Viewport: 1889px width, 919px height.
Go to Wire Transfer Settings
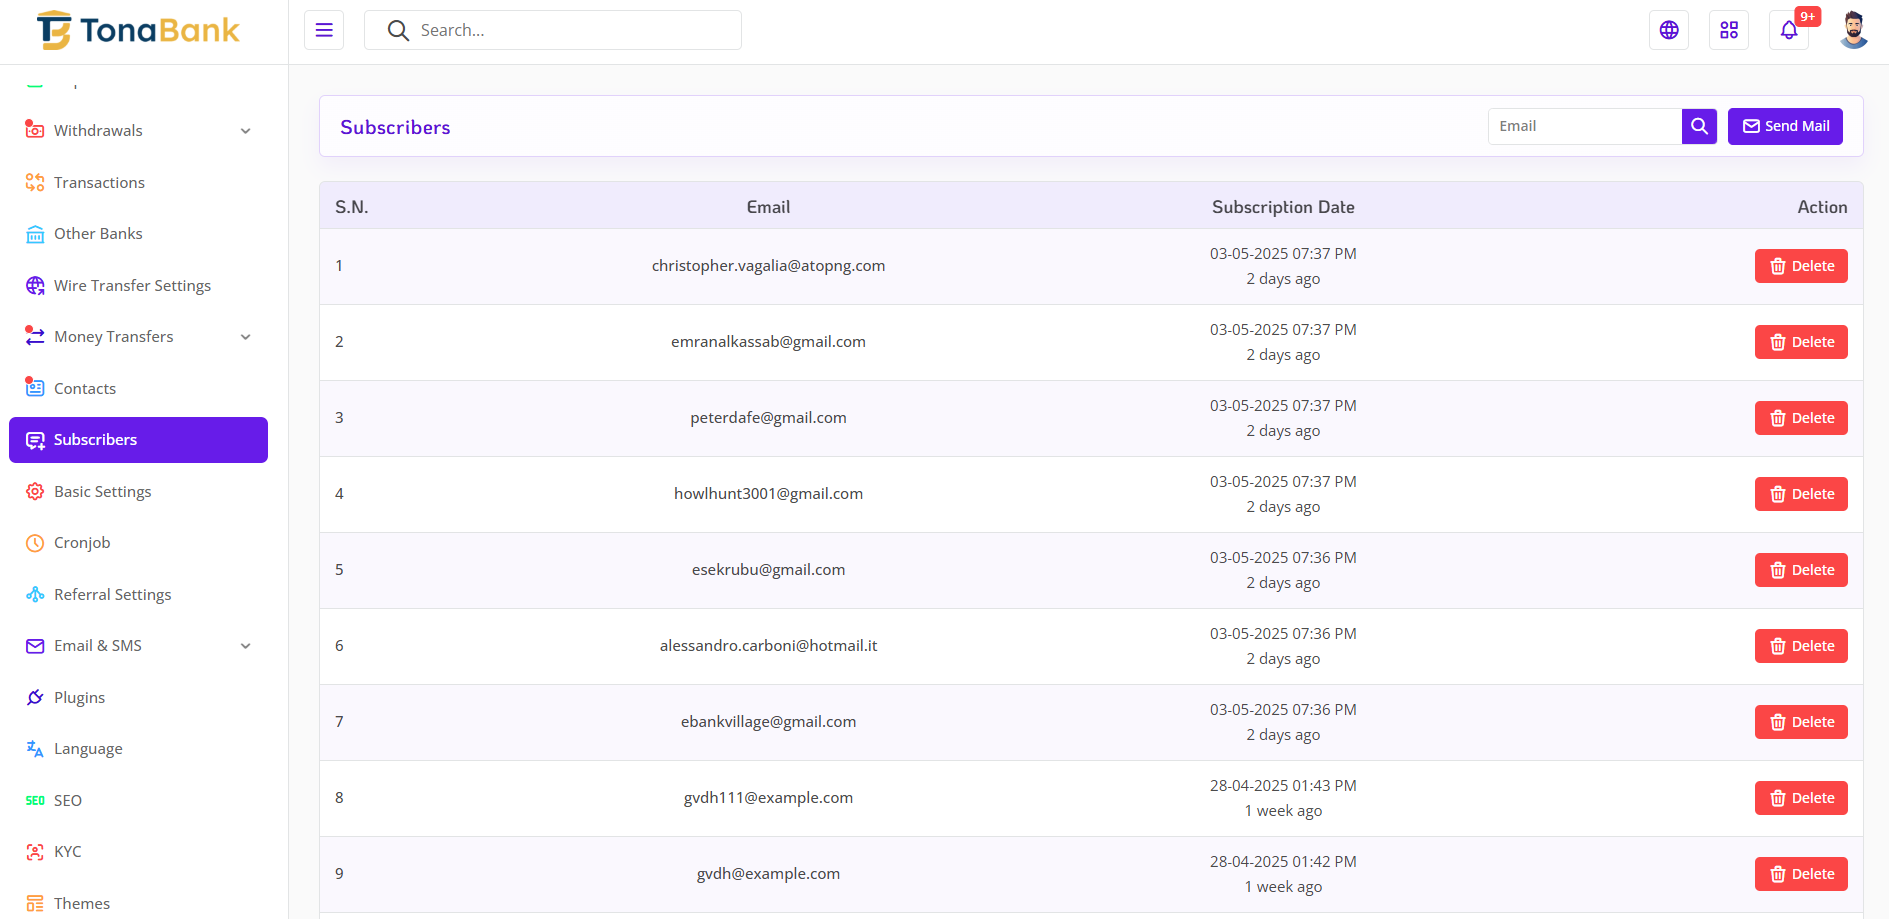132,286
